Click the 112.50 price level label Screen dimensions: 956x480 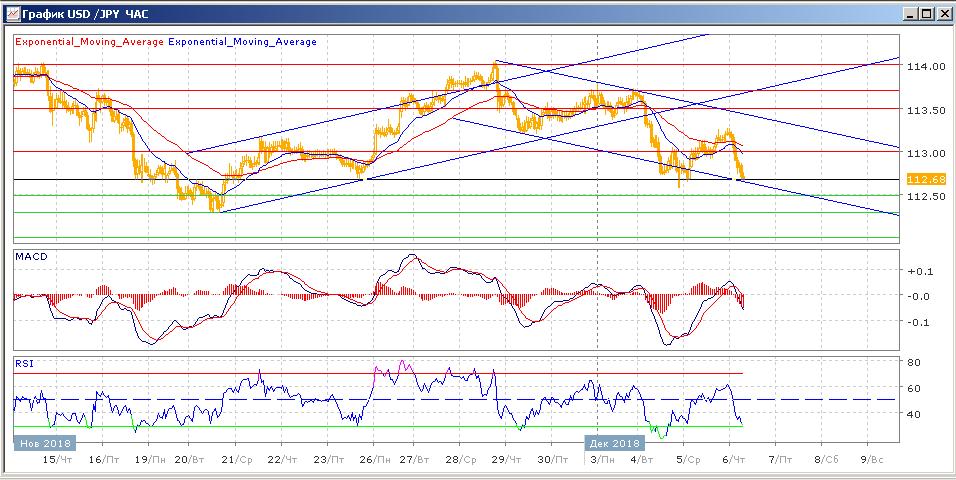(x=925, y=196)
